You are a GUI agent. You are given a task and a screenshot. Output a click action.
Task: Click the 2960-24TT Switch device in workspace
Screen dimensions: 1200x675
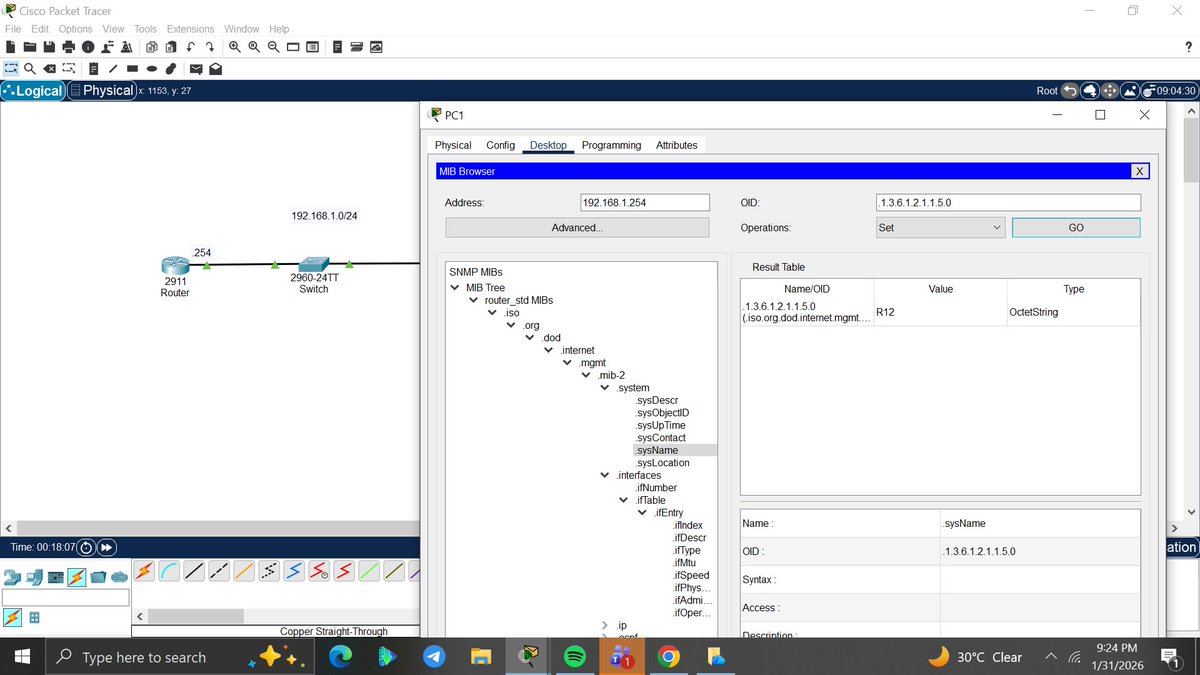[313, 264]
